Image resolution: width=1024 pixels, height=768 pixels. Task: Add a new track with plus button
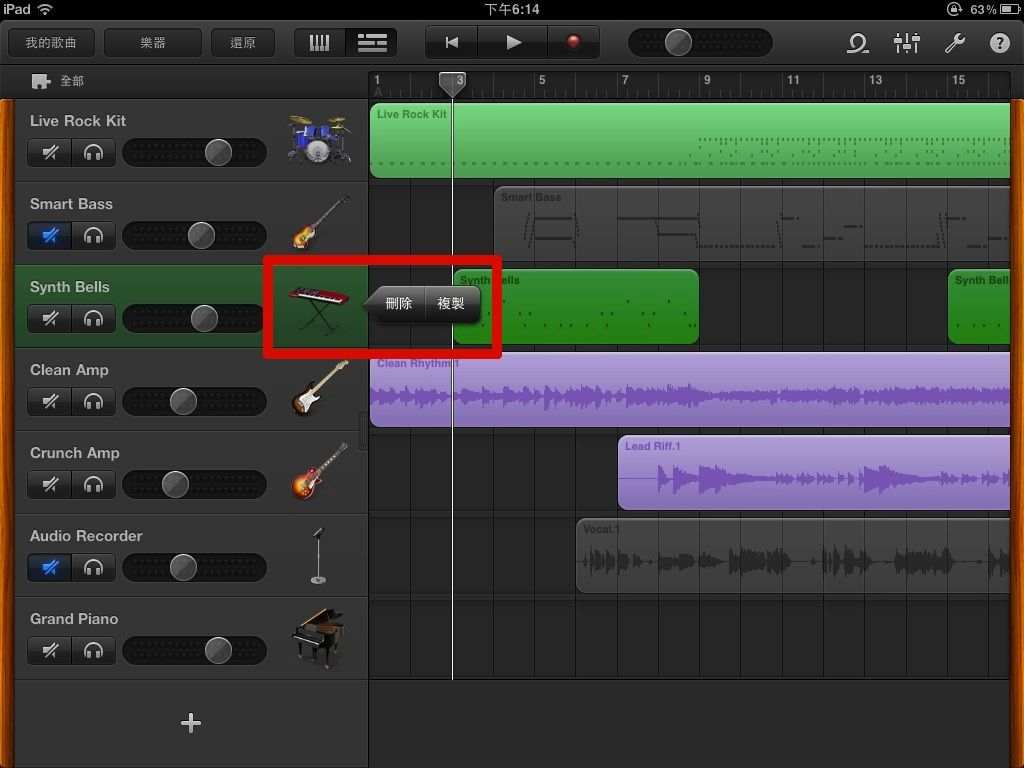[191, 723]
